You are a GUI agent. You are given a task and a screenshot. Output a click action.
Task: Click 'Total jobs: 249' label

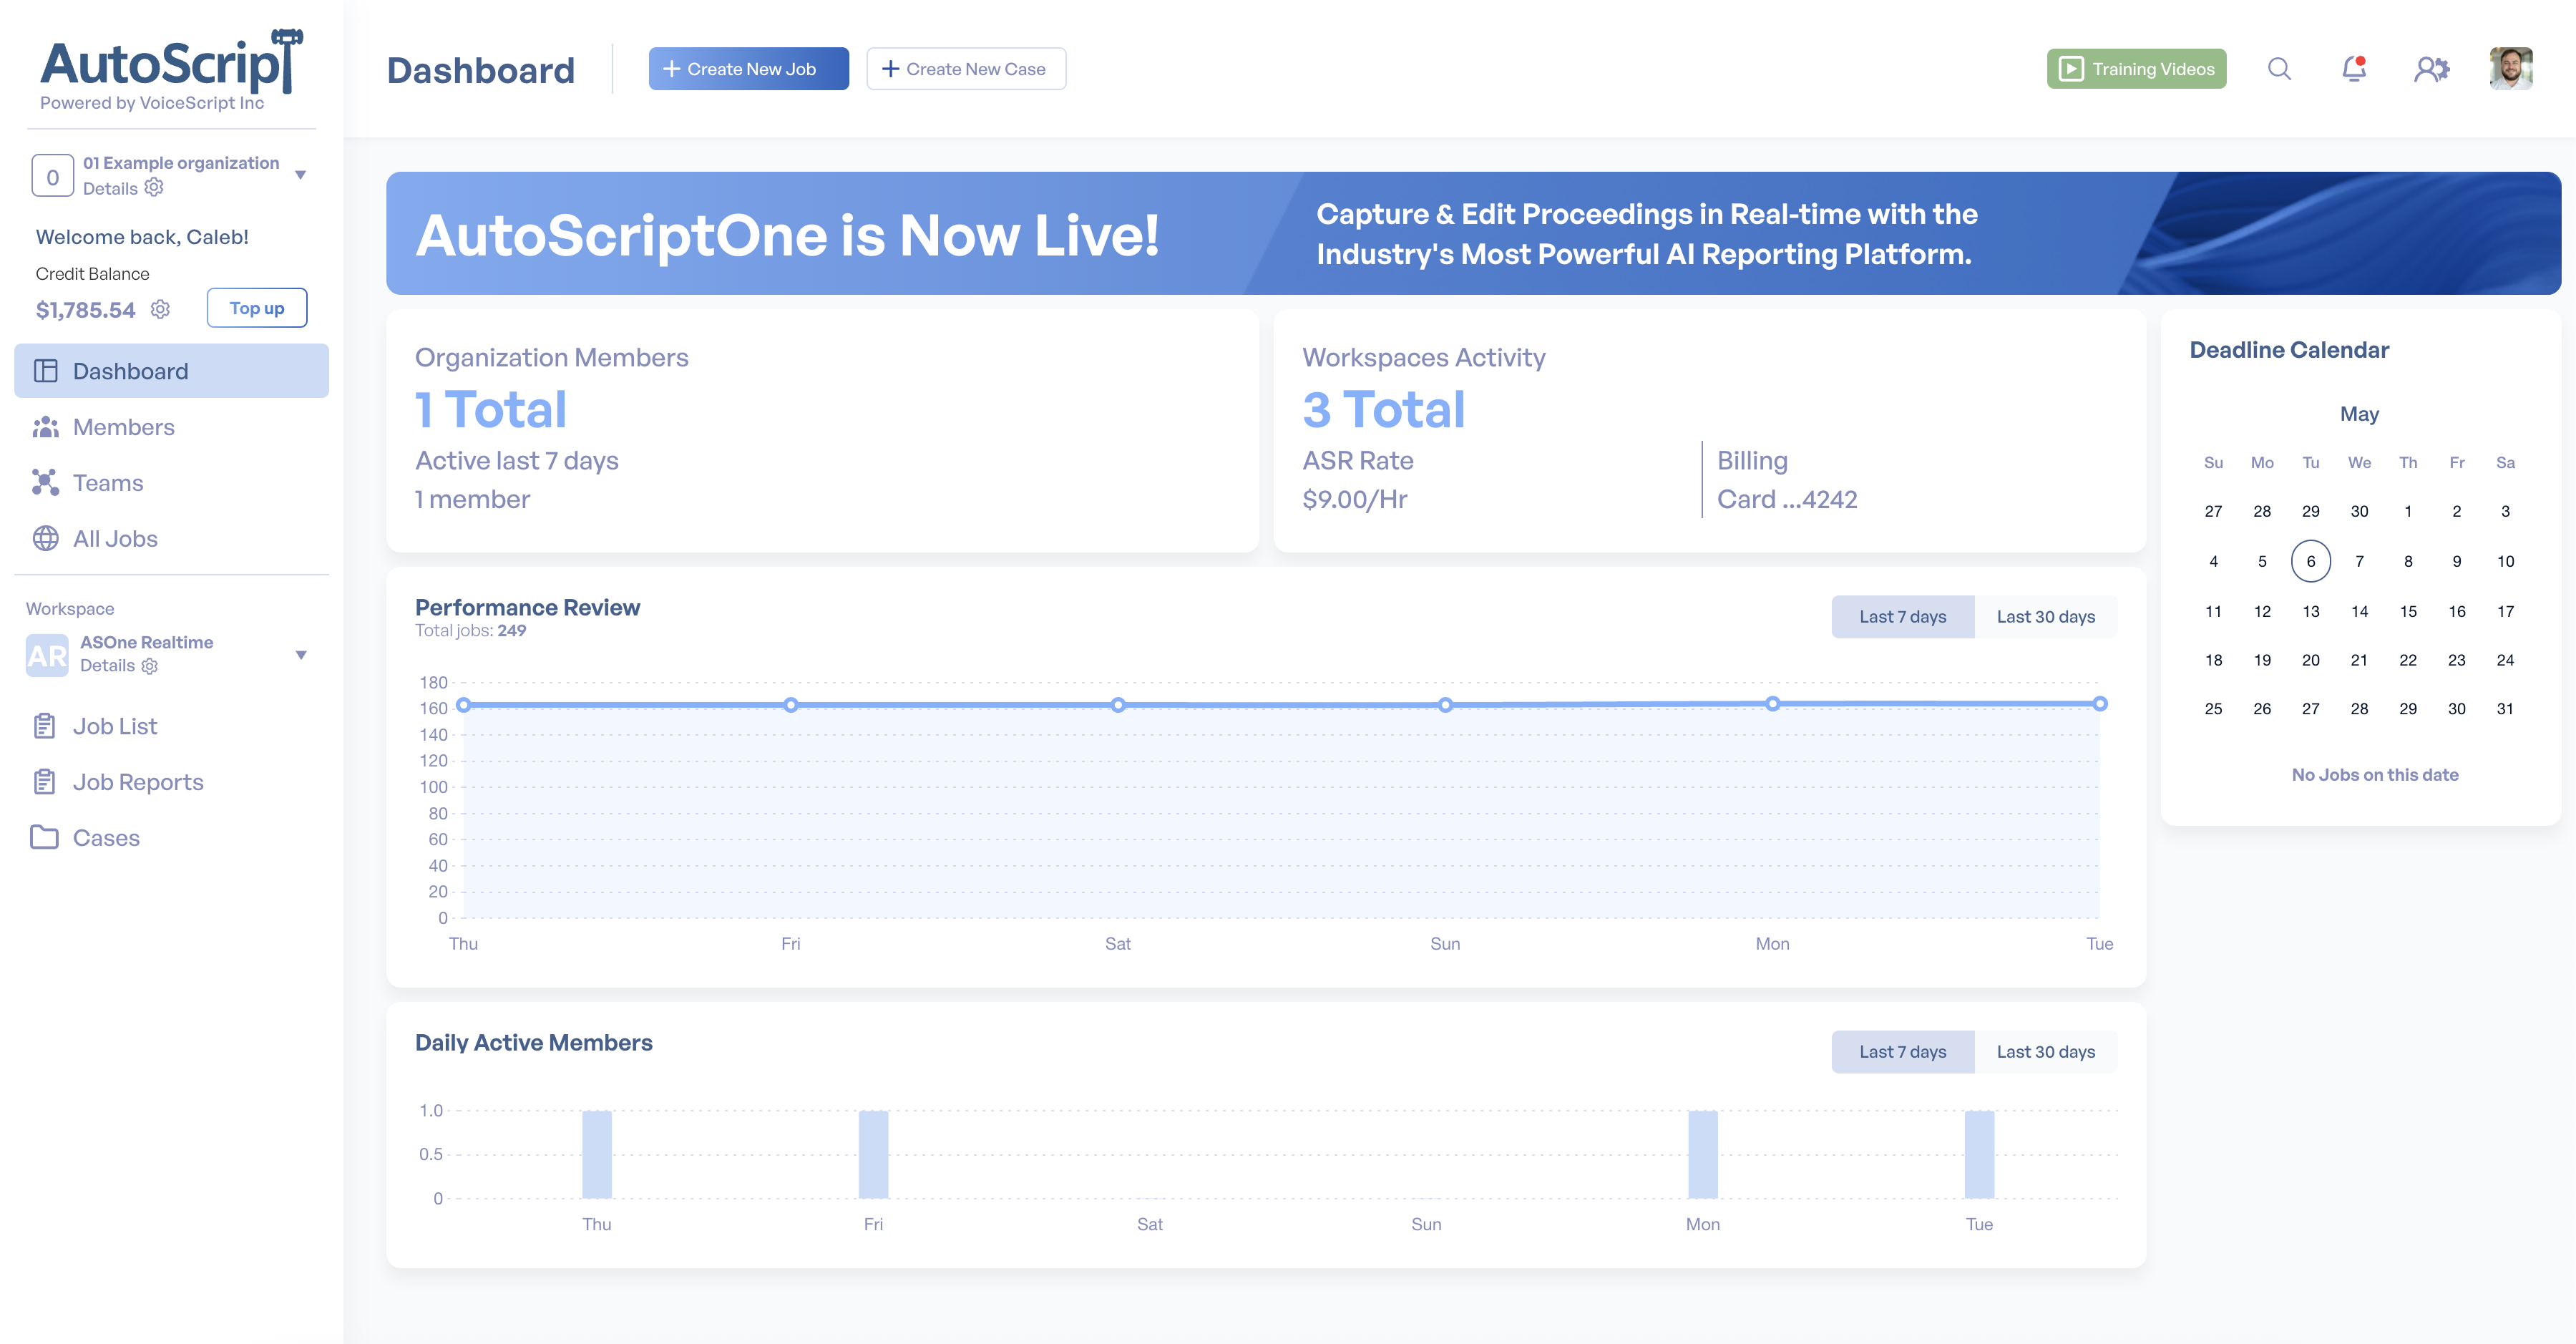[471, 631]
